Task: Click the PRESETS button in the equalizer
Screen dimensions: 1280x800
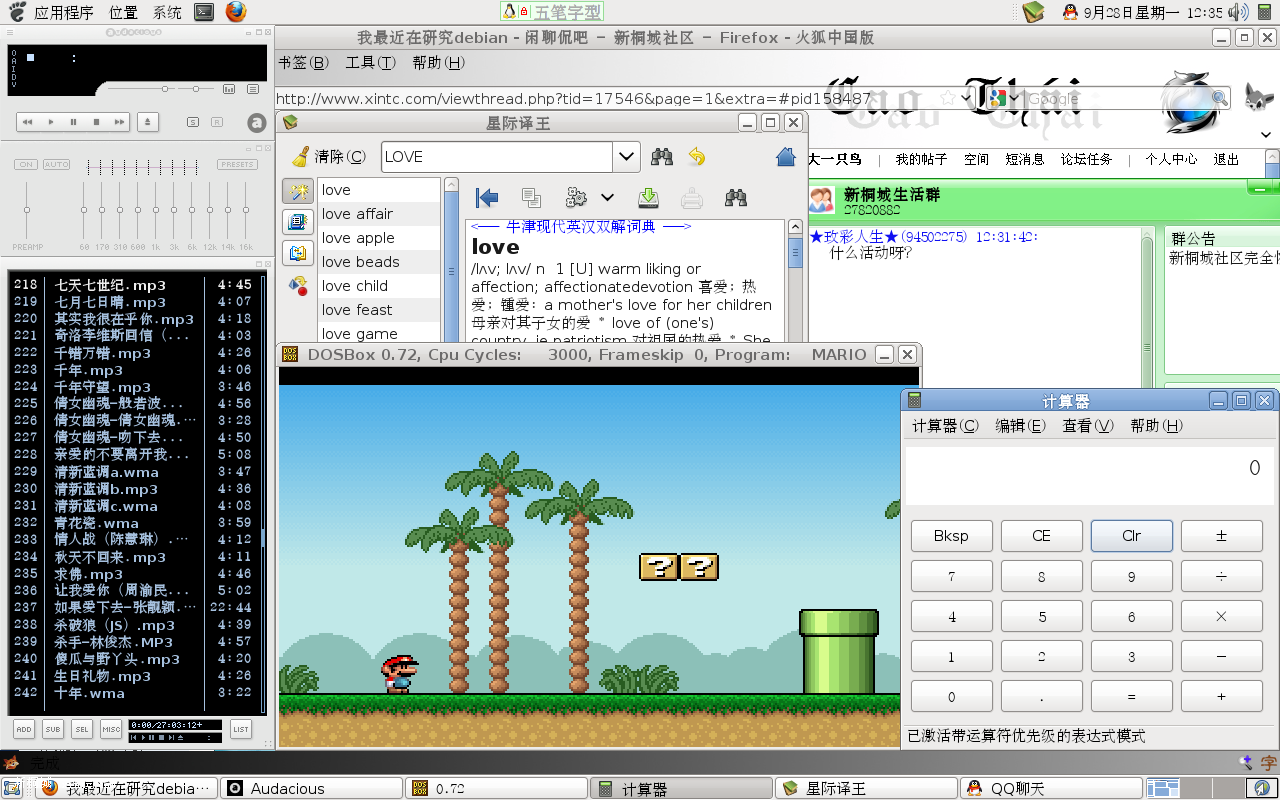Action: [x=236, y=163]
